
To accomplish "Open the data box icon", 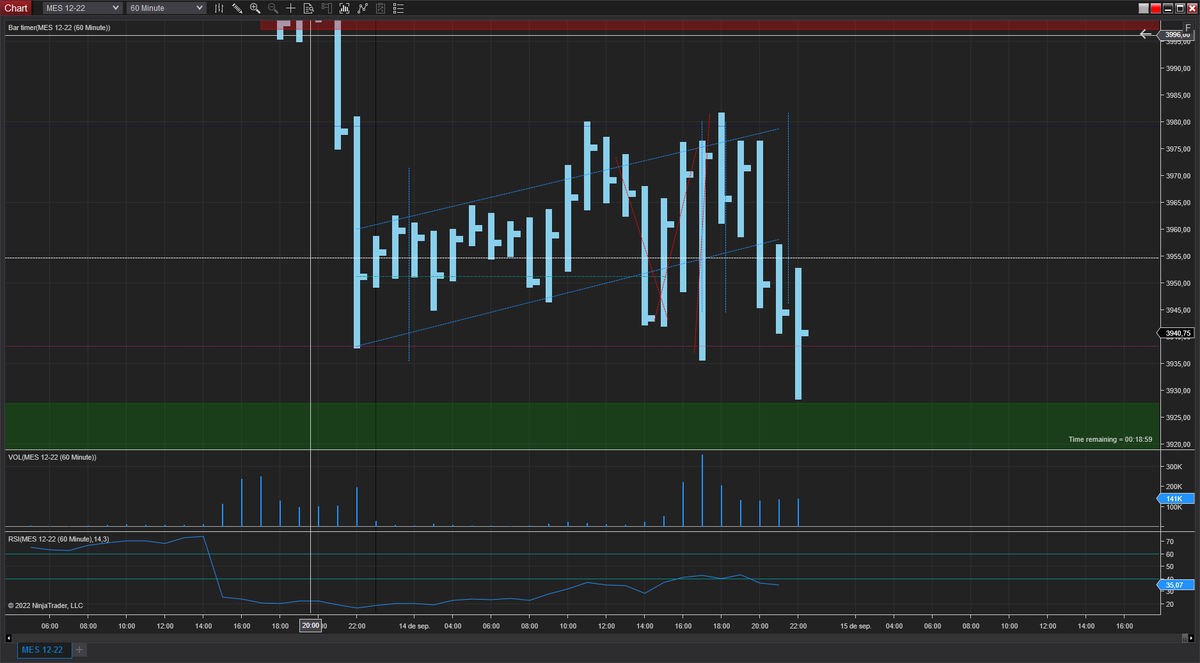I will coord(309,8).
